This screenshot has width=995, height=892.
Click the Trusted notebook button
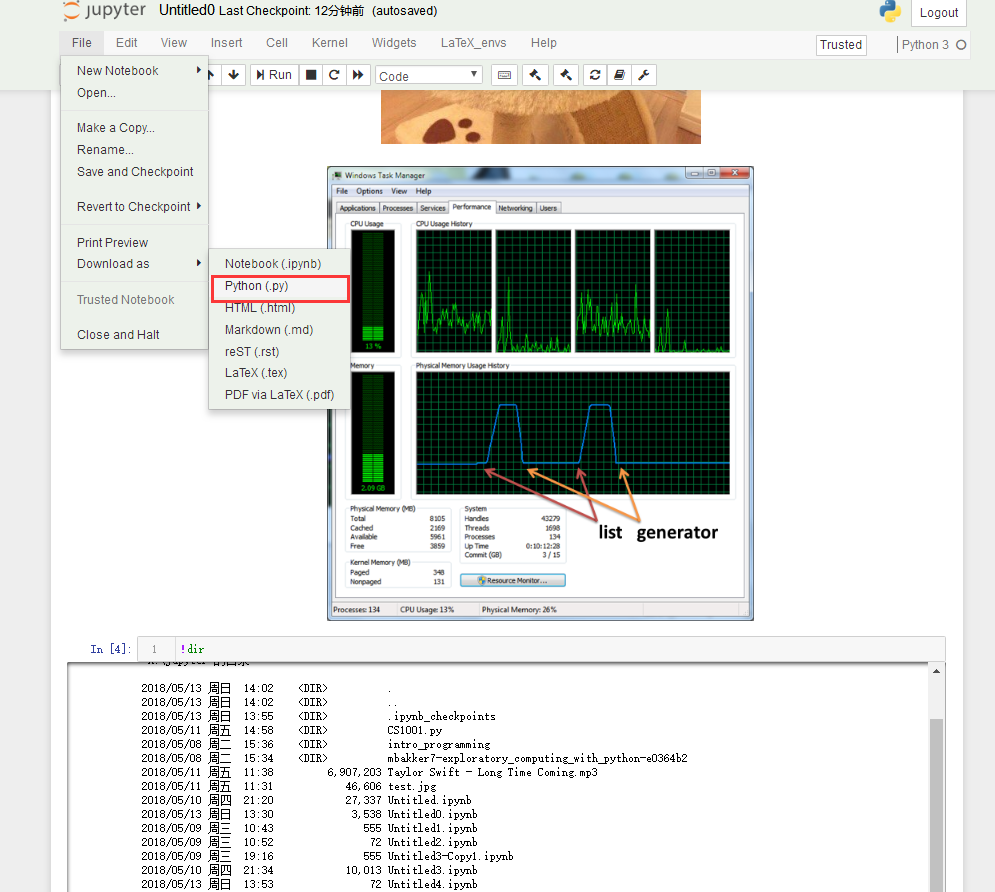click(841, 44)
